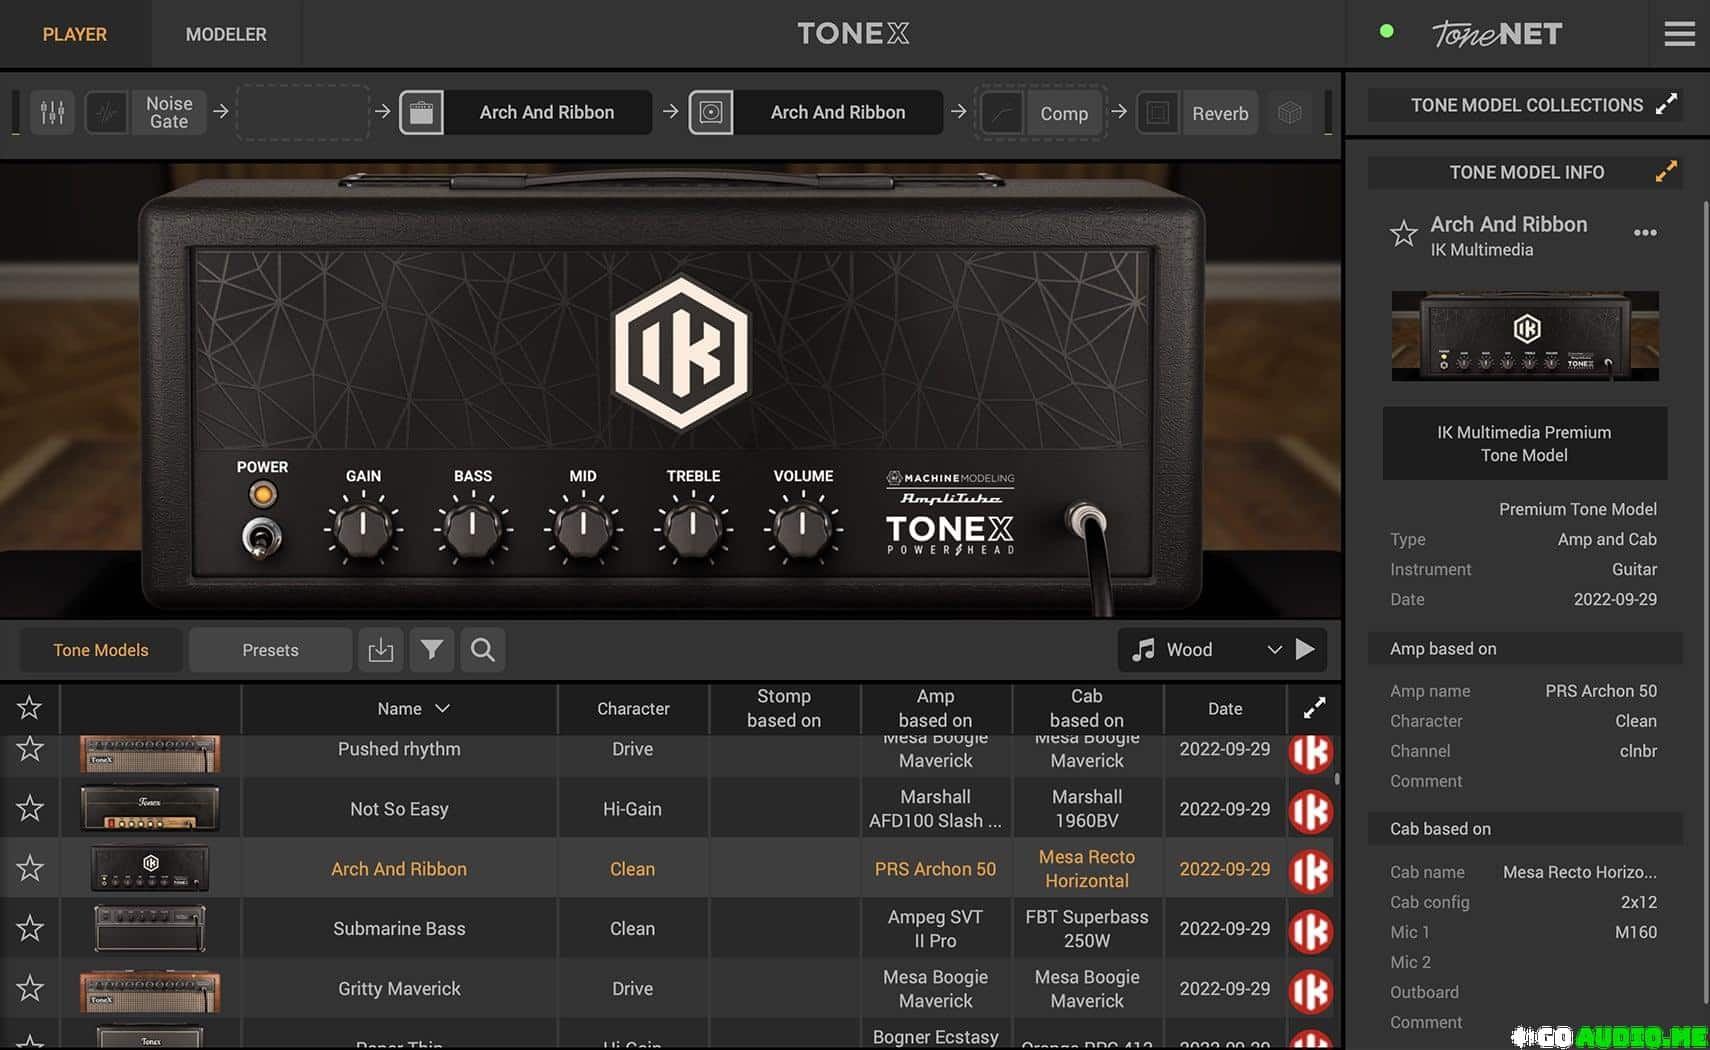Click the TREBLE knob
This screenshot has width=1710, height=1050.
click(693, 530)
